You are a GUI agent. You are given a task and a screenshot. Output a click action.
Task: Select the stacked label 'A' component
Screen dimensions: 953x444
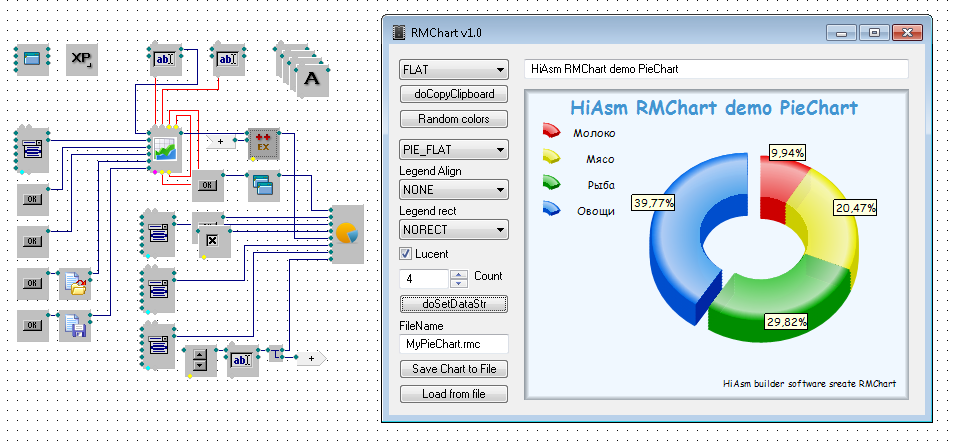312,77
